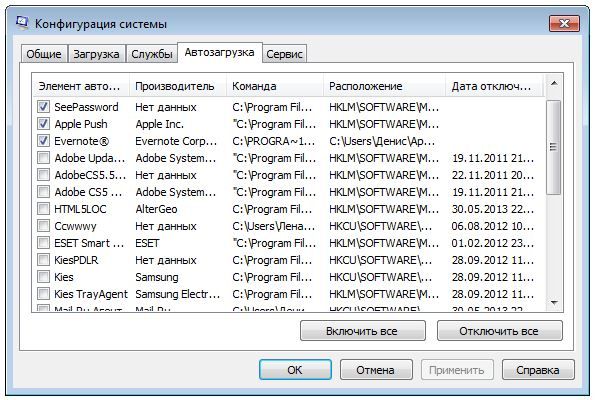Select the 'Apple Inc.' manufacturer cell
595x400 pixels.
(160, 124)
